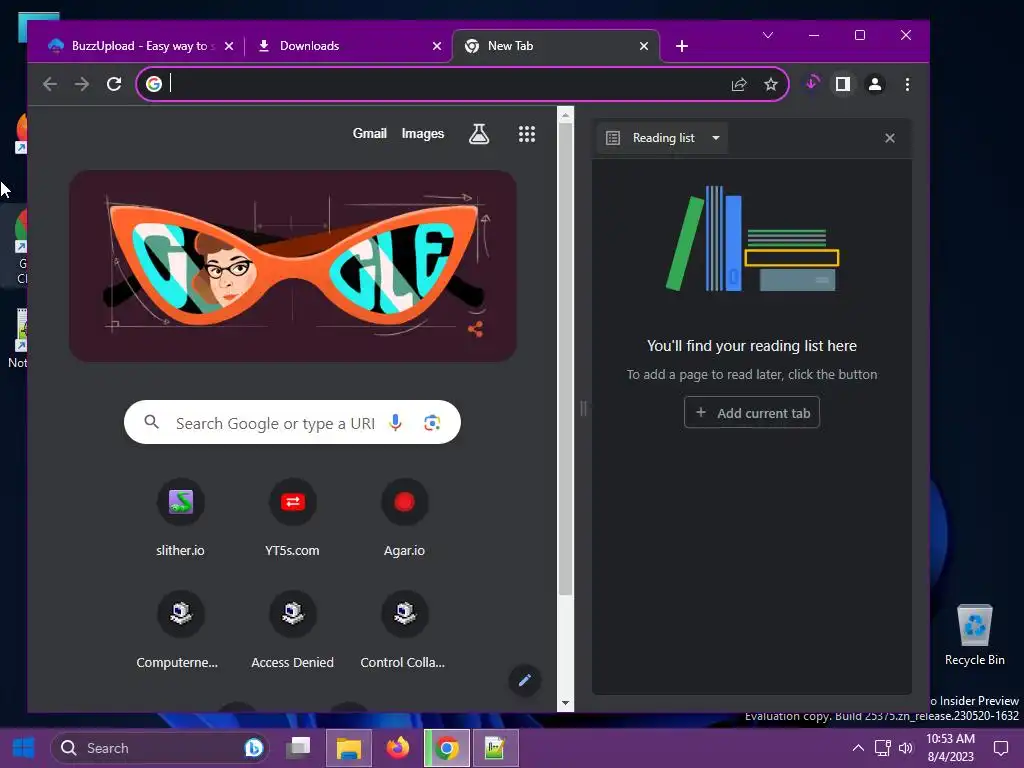Launch Firefox from the taskbar
Image resolution: width=1024 pixels, height=768 pixels.
click(x=397, y=748)
